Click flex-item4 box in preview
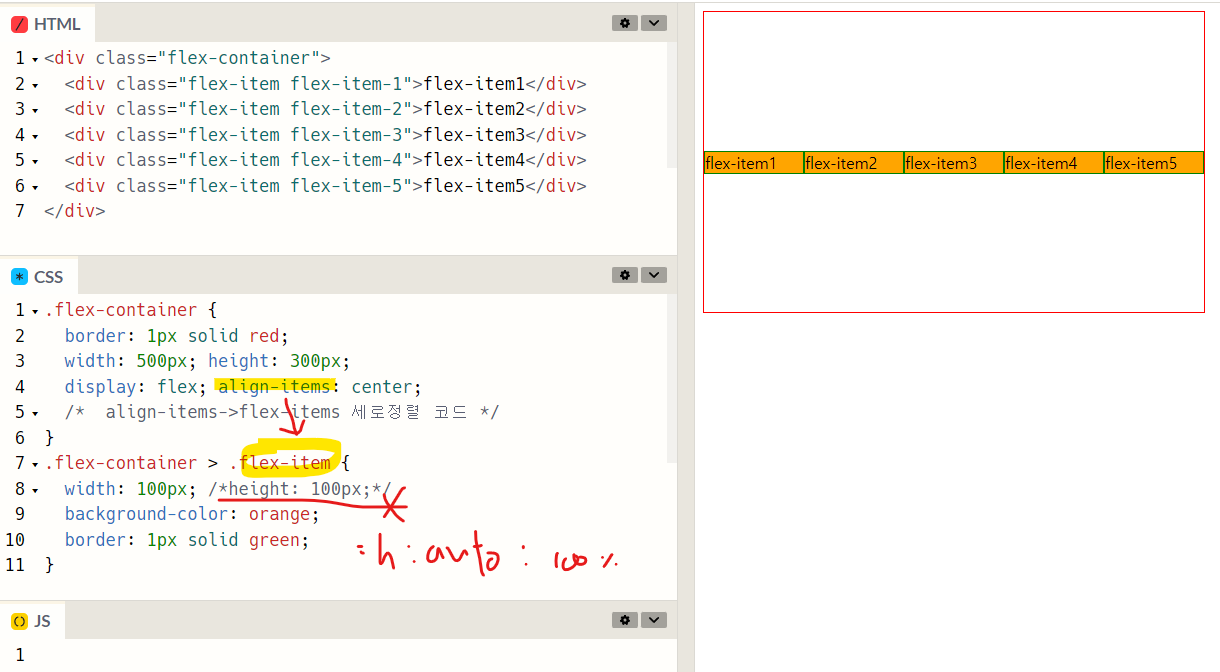The height and width of the screenshot is (672, 1220). click(x=1054, y=163)
